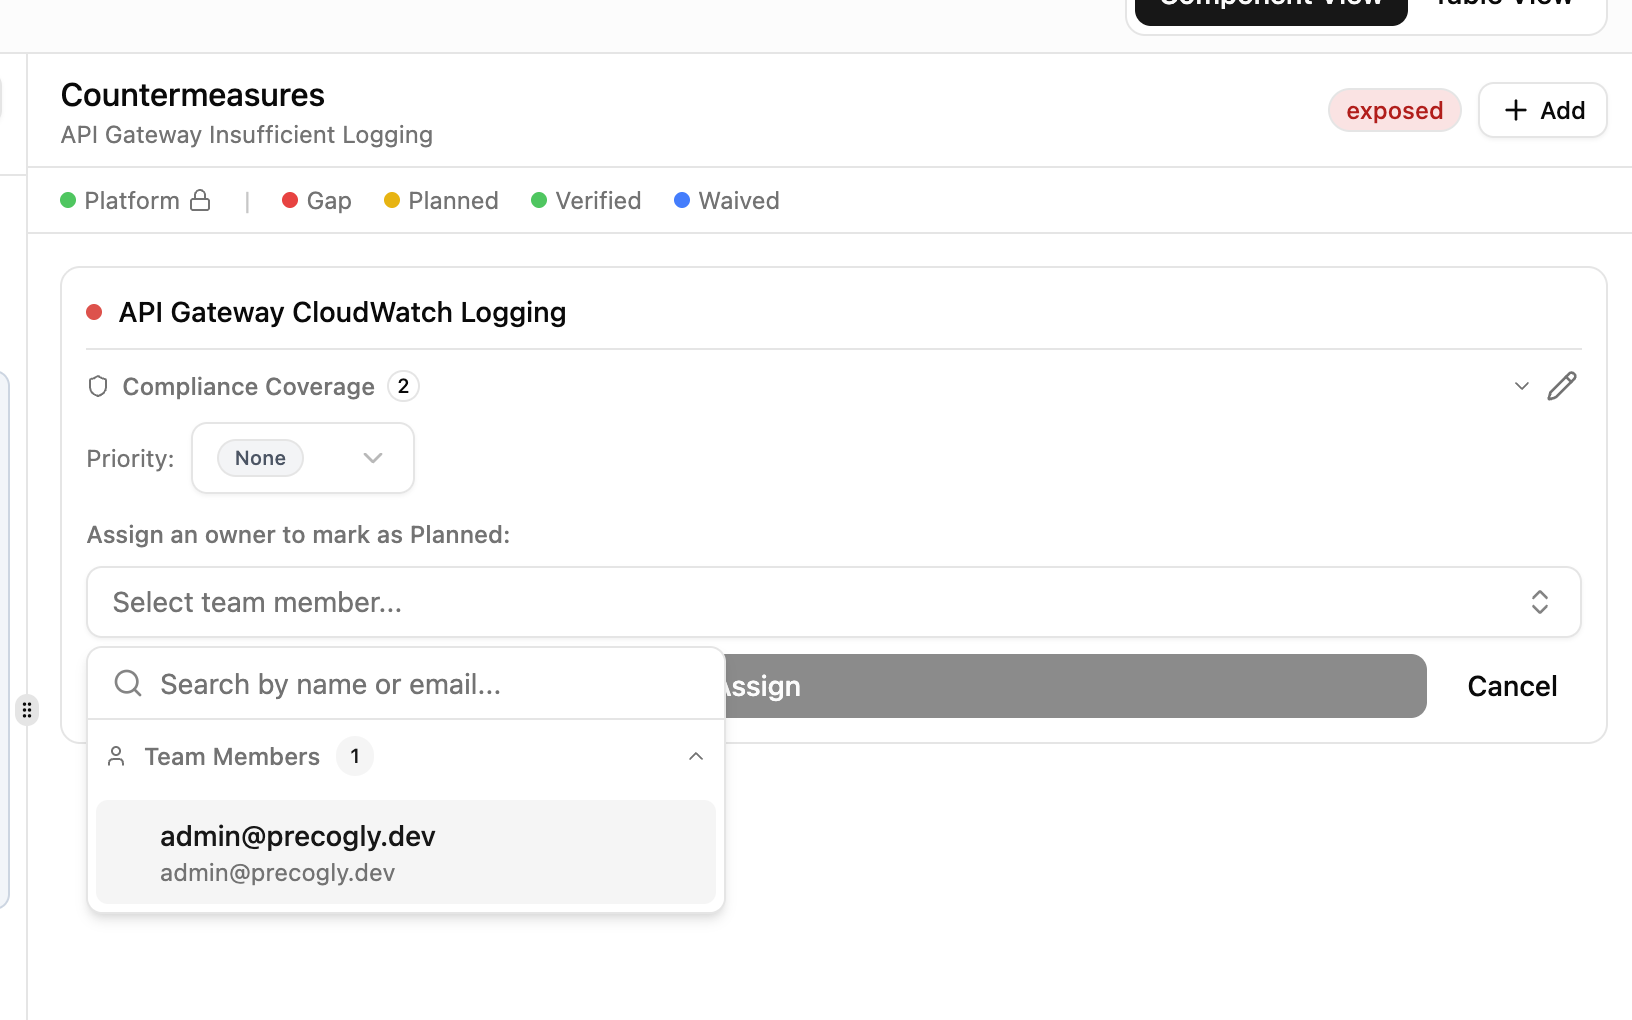This screenshot has height=1020, width=1632.
Task: Click the sidebar drag handle grip
Action: click(27, 710)
